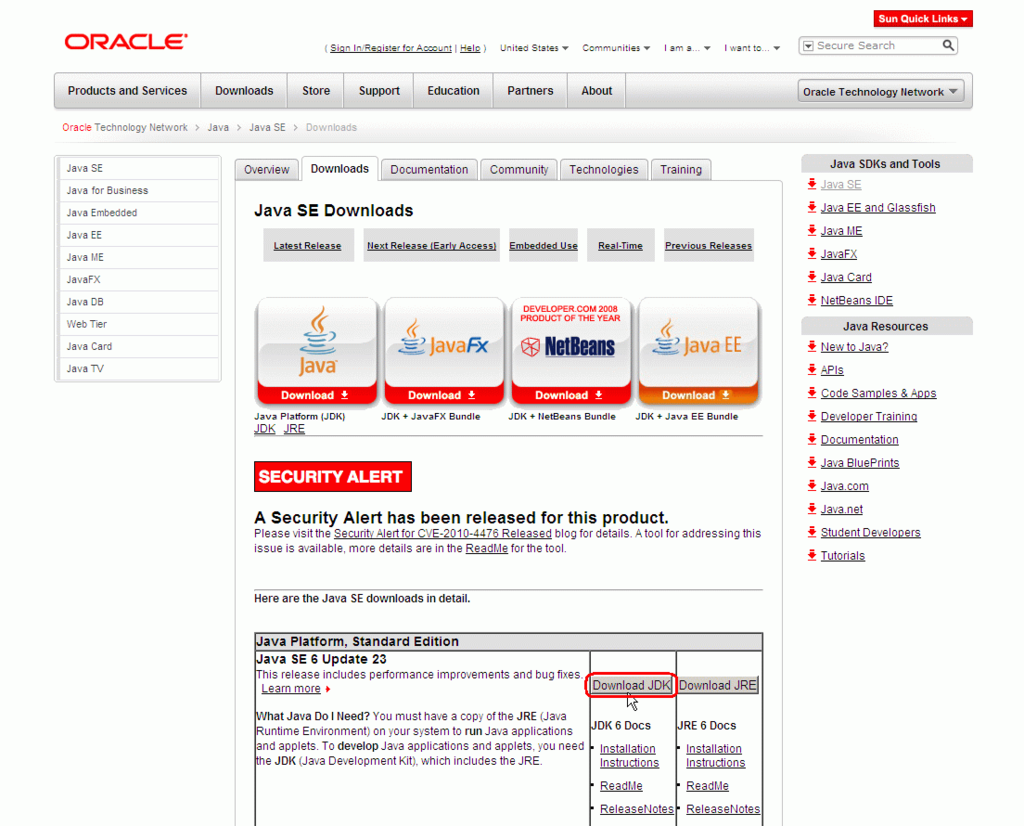Image resolution: width=1024 pixels, height=826 pixels.
Task: Click the red arrow icon beside Code Samples & Apps
Action: coord(812,392)
